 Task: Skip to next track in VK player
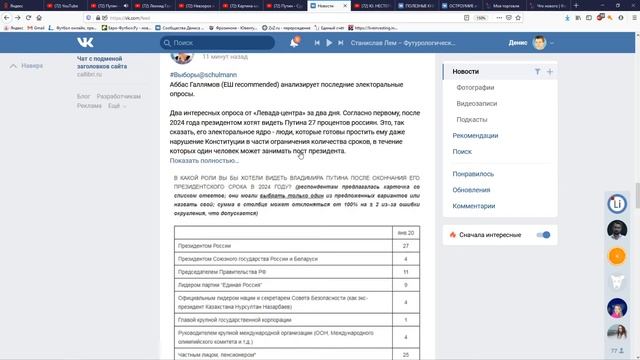click(340, 42)
